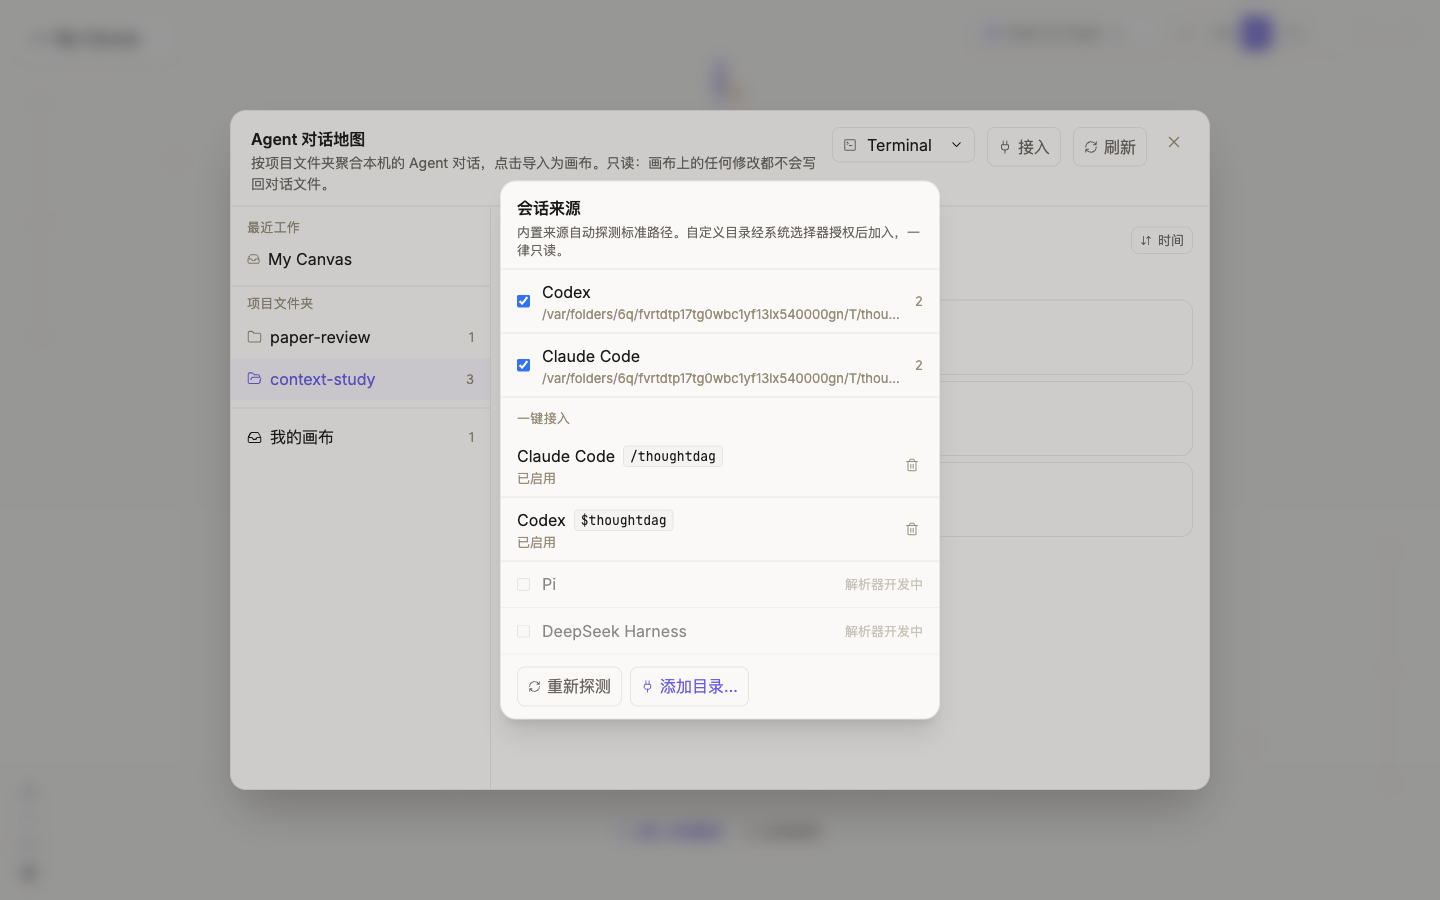Click the refresh icon in 刷新
The height and width of the screenshot is (900, 1440).
point(1091,147)
